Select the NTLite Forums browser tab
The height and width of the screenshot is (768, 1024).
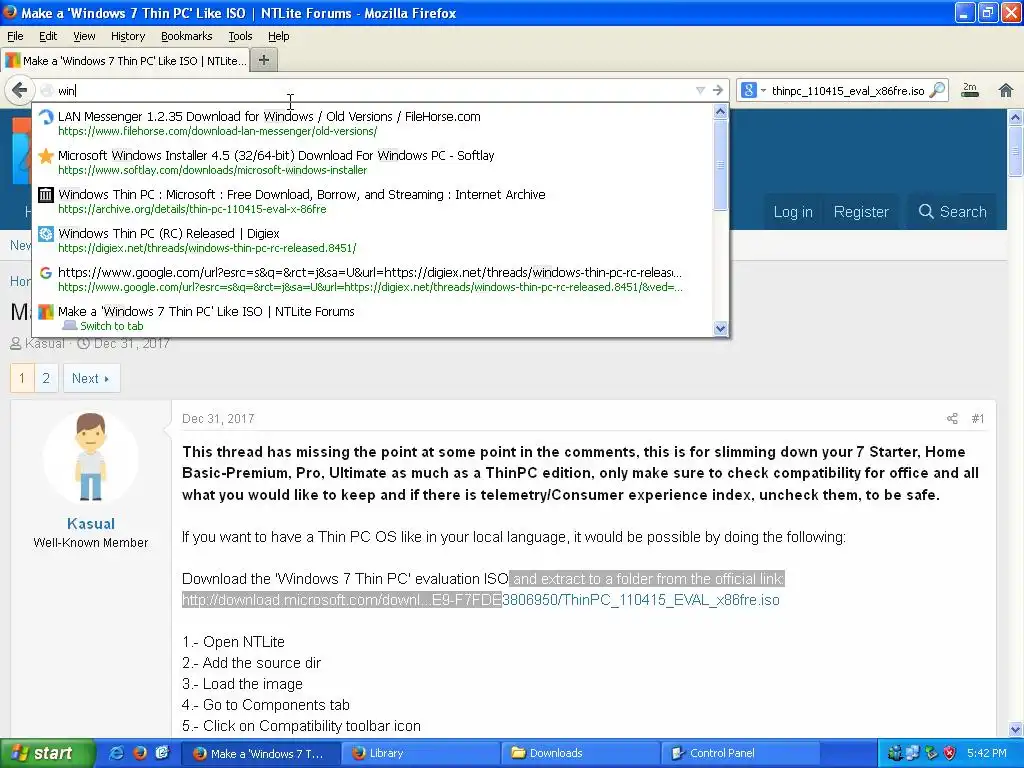pyautogui.click(x=126, y=61)
